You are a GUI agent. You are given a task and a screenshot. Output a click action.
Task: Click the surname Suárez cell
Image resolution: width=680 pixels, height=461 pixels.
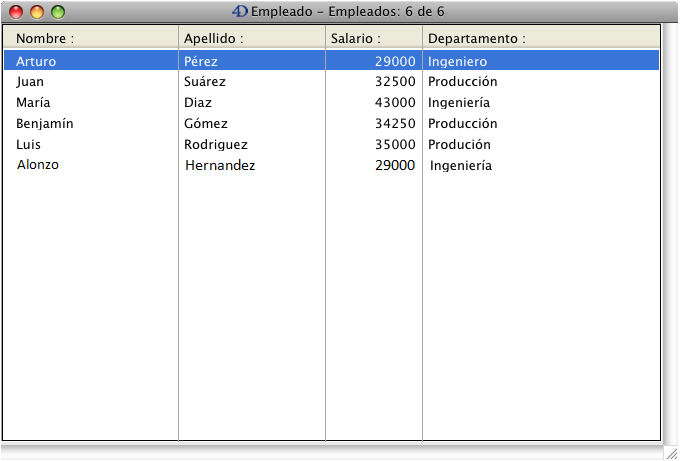click(205, 82)
